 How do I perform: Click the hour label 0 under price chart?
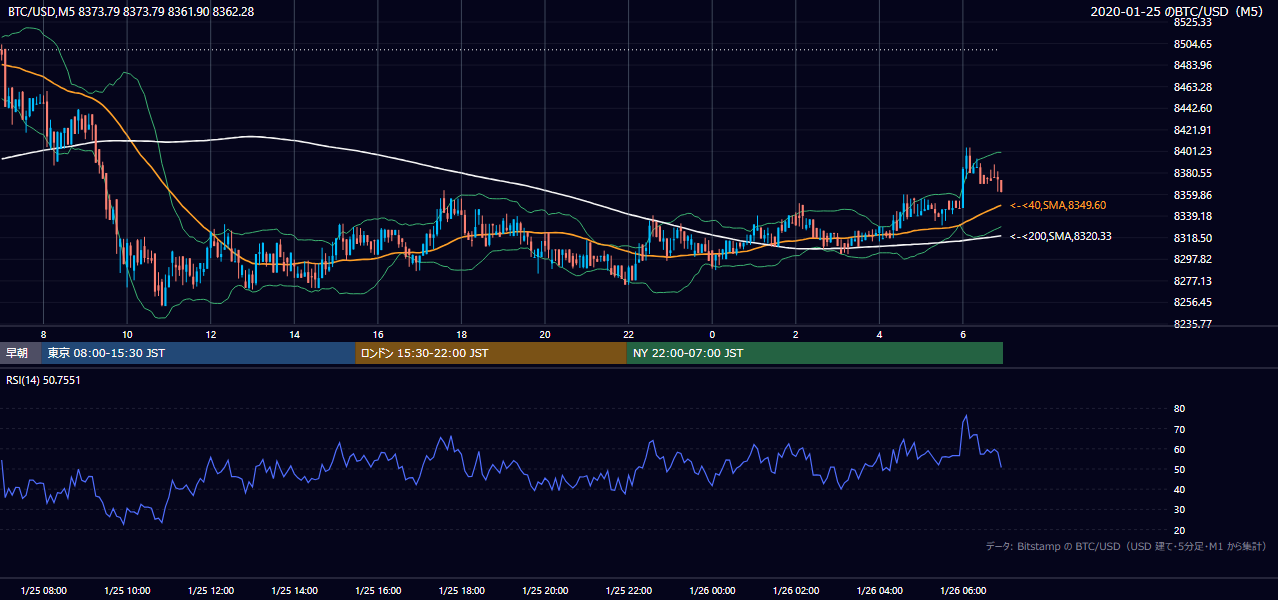pyautogui.click(x=712, y=334)
